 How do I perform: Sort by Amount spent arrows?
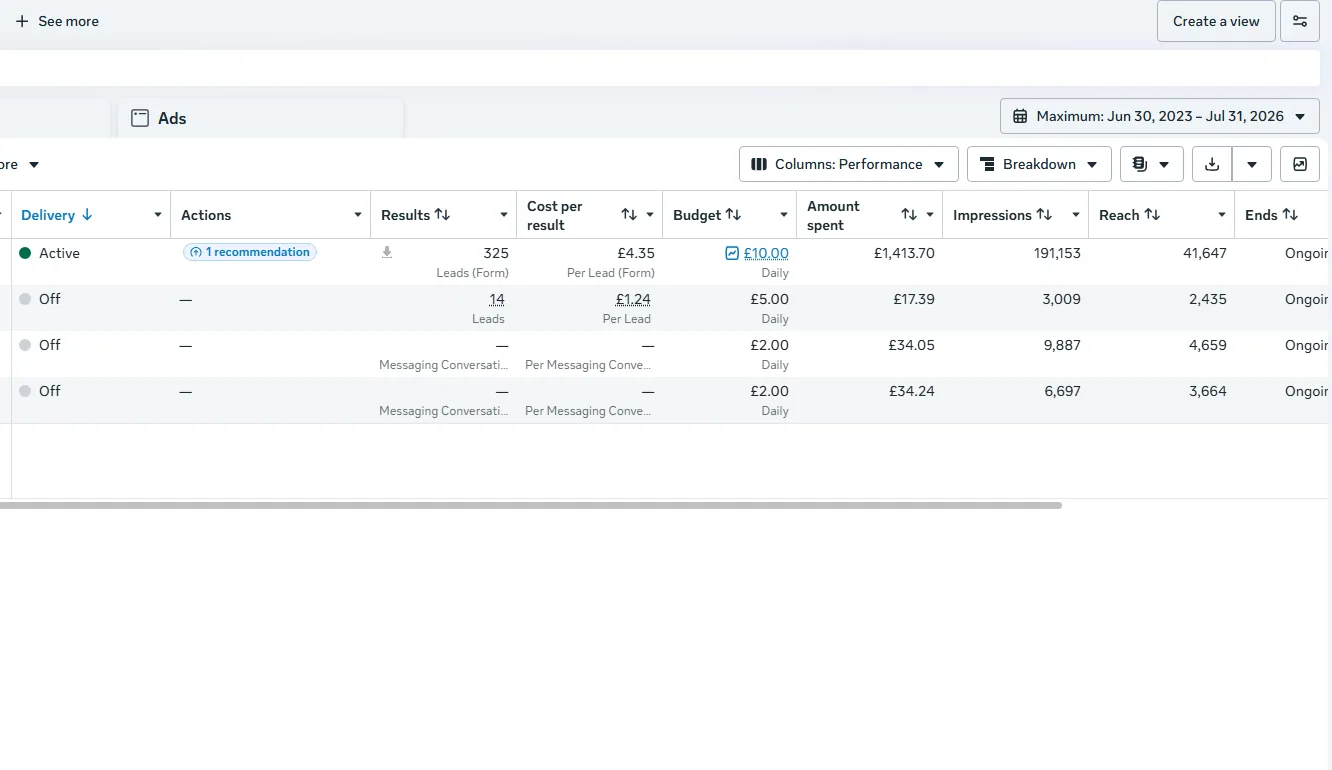pos(909,215)
